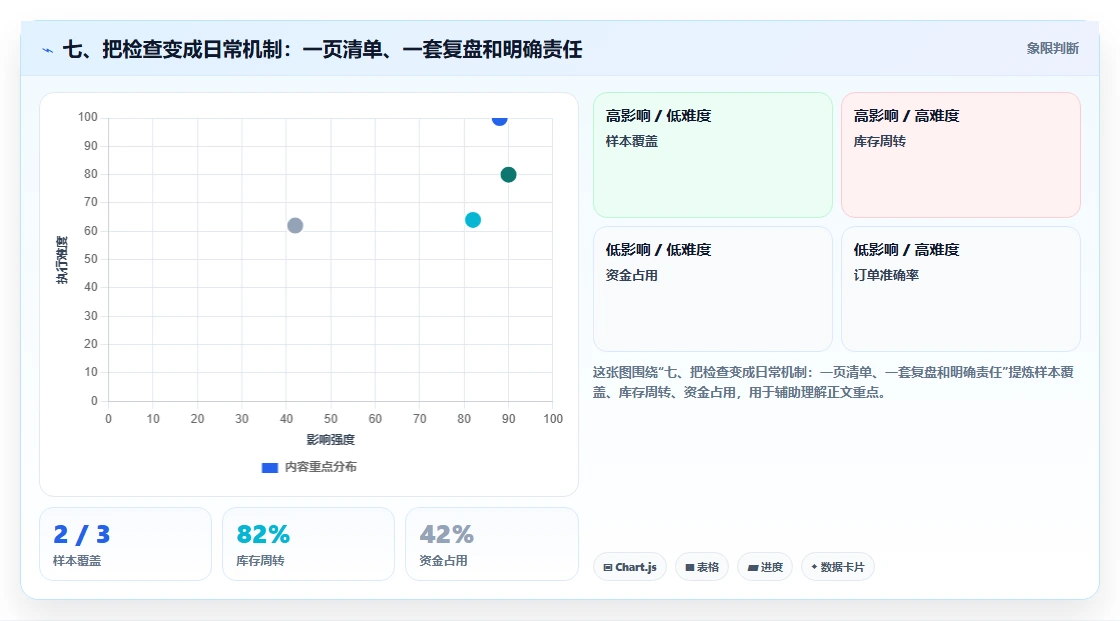
Task: Click the 库存周转 text in pink card
Action: click(x=879, y=141)
